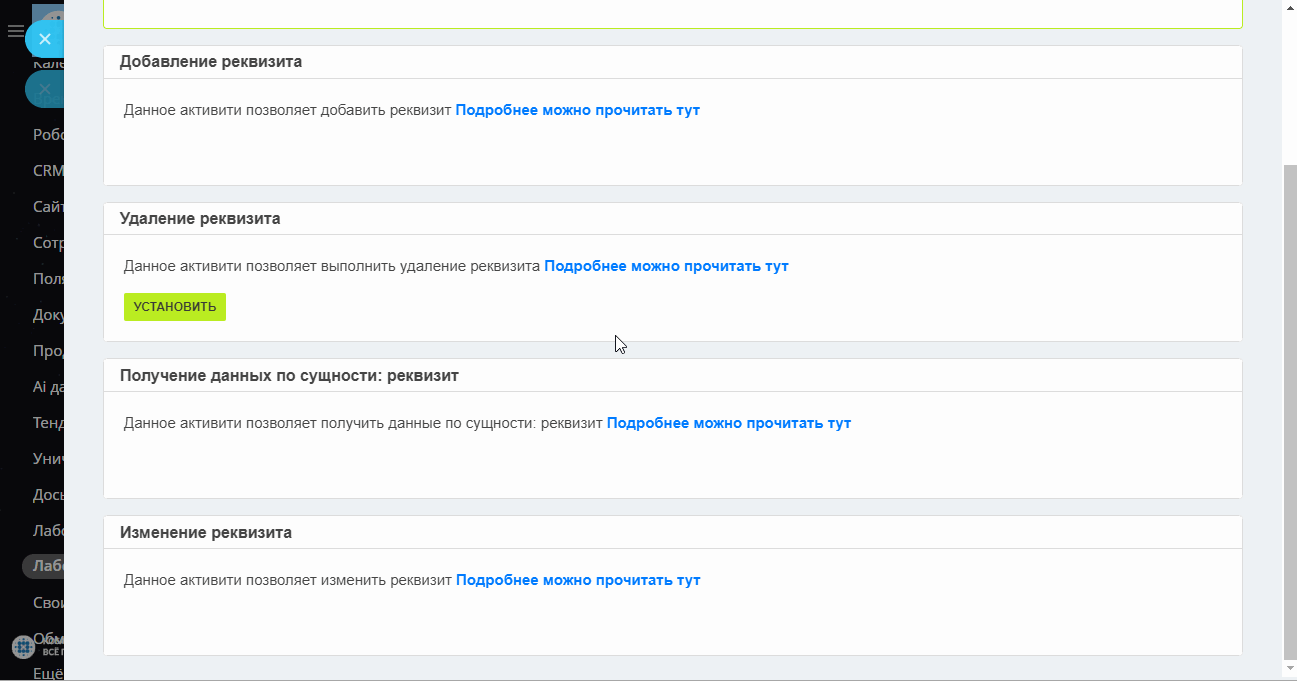
Task: Open the Тенд… item in left sidebar
Action: (x=48, y=423)
